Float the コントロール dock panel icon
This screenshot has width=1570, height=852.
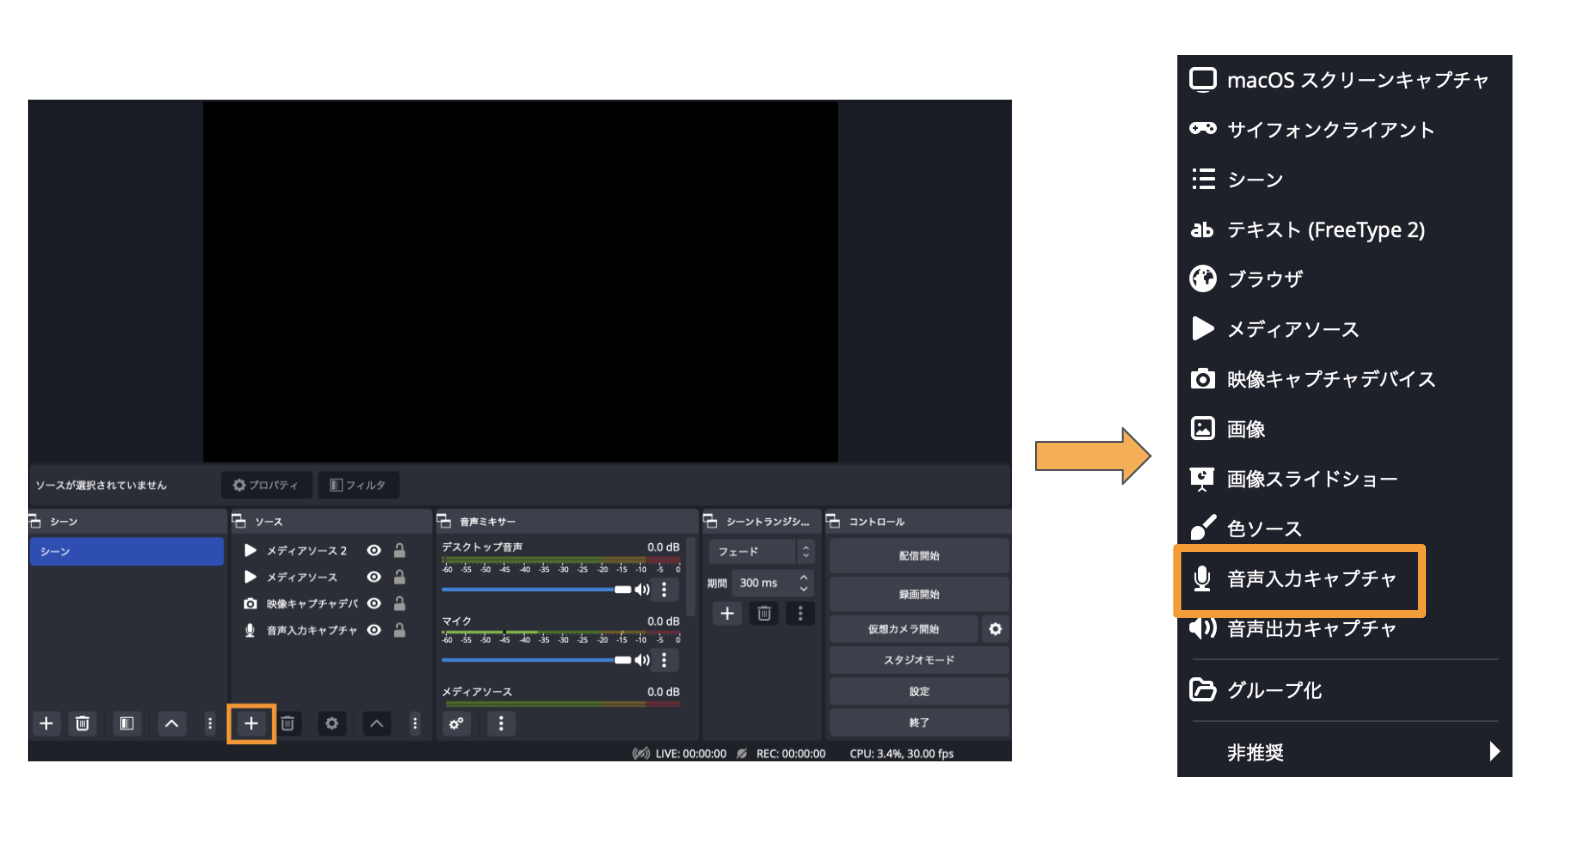click(x=833, y=521)
